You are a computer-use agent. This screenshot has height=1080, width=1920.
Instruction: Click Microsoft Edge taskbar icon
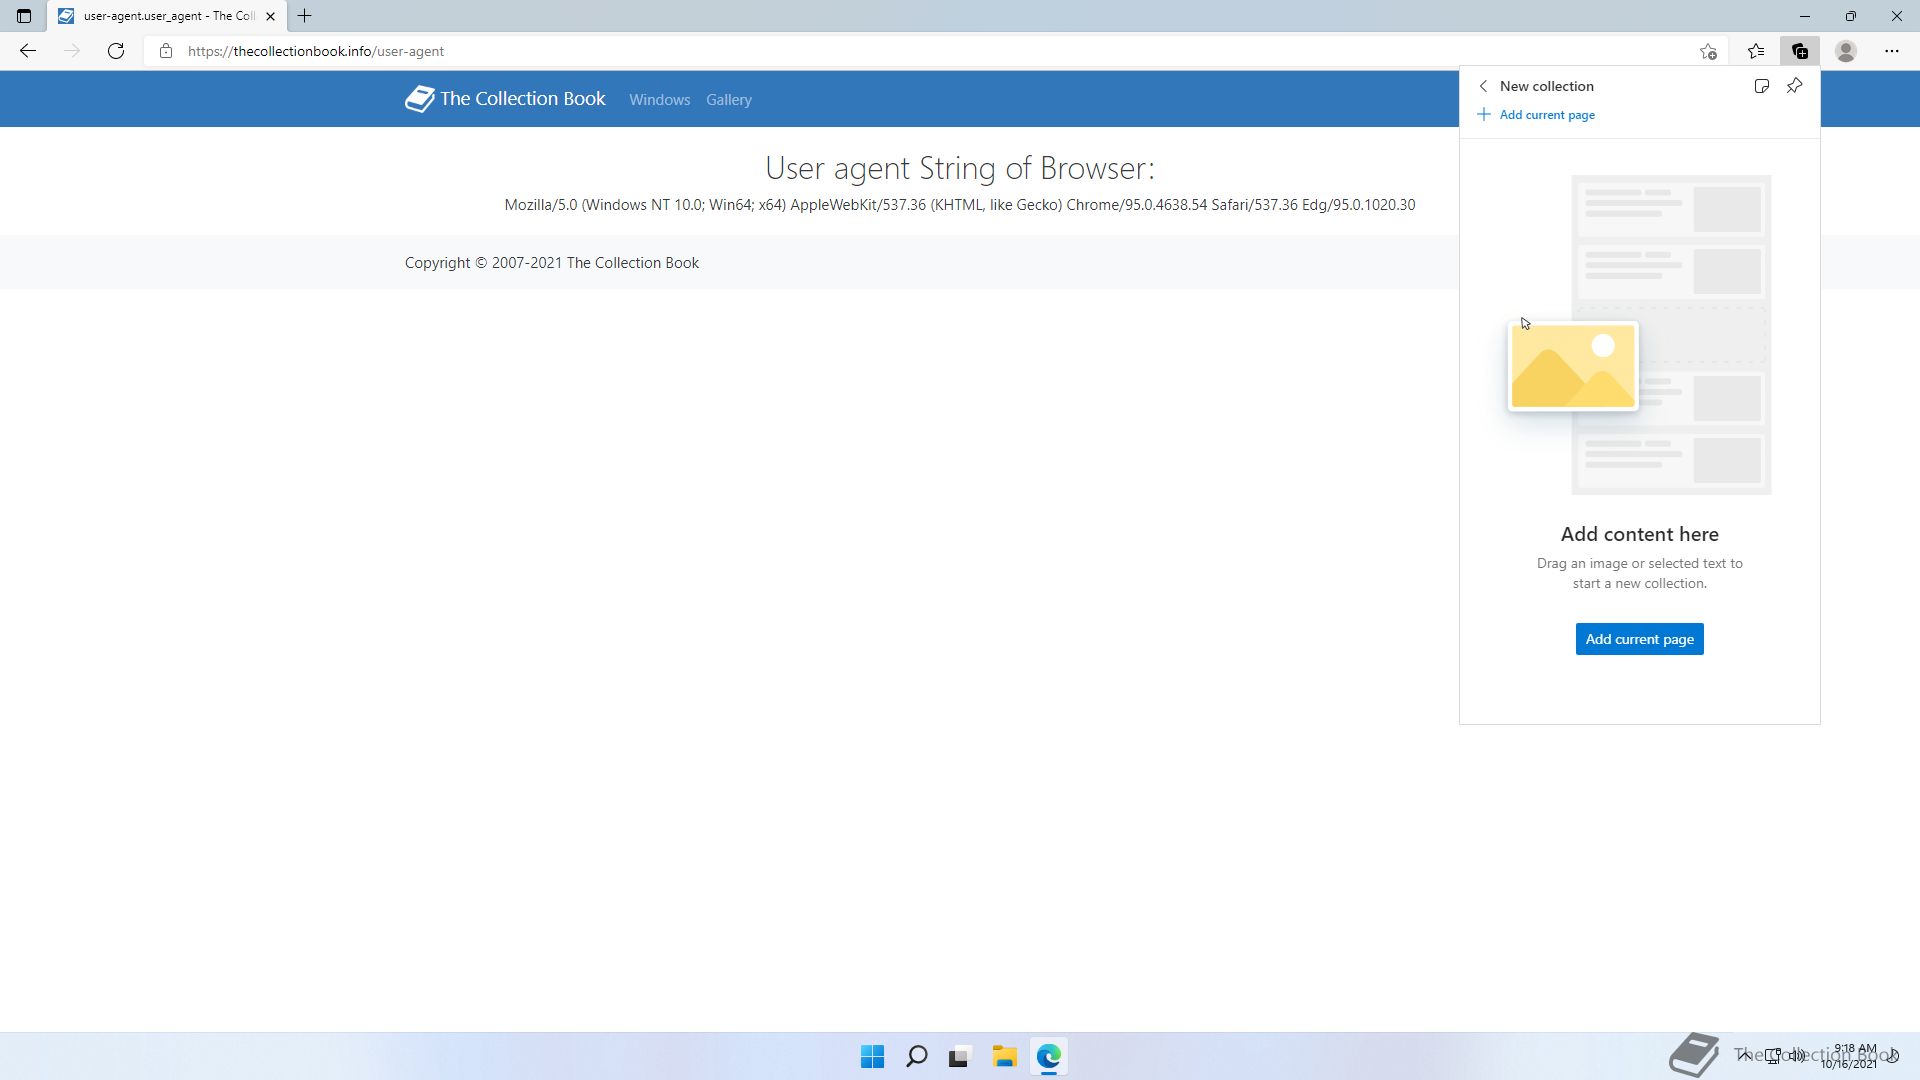tap(1048, 1057)
